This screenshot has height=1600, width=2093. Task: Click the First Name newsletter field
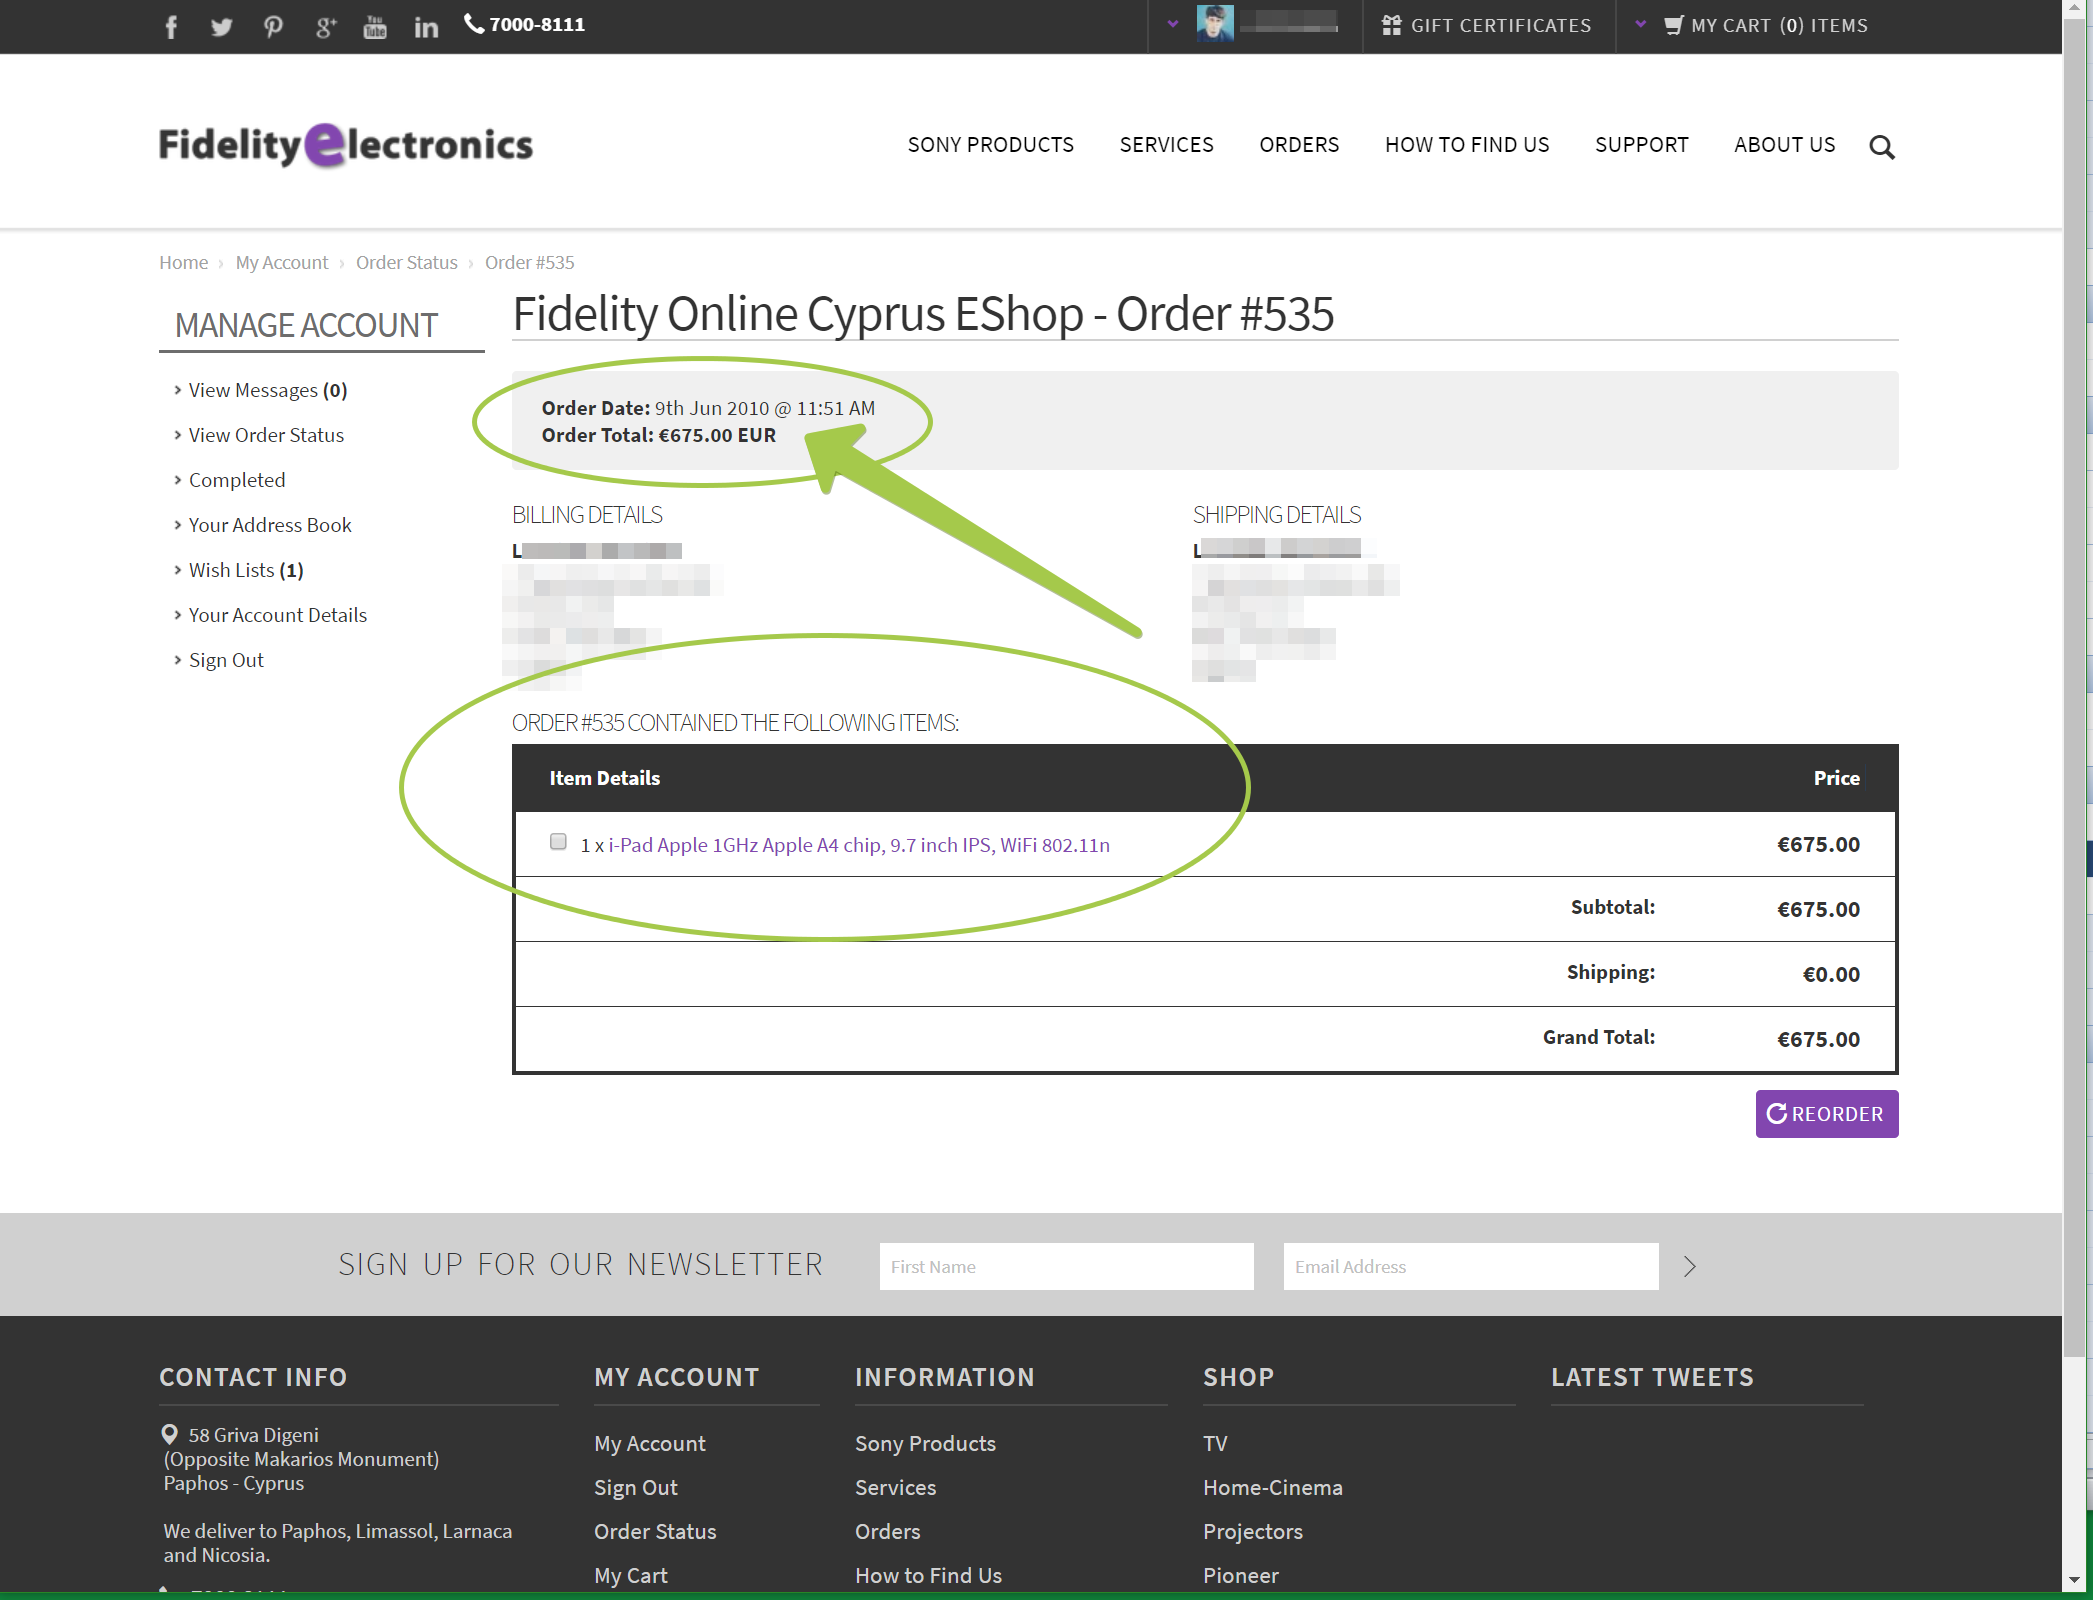point(1067,1267)
